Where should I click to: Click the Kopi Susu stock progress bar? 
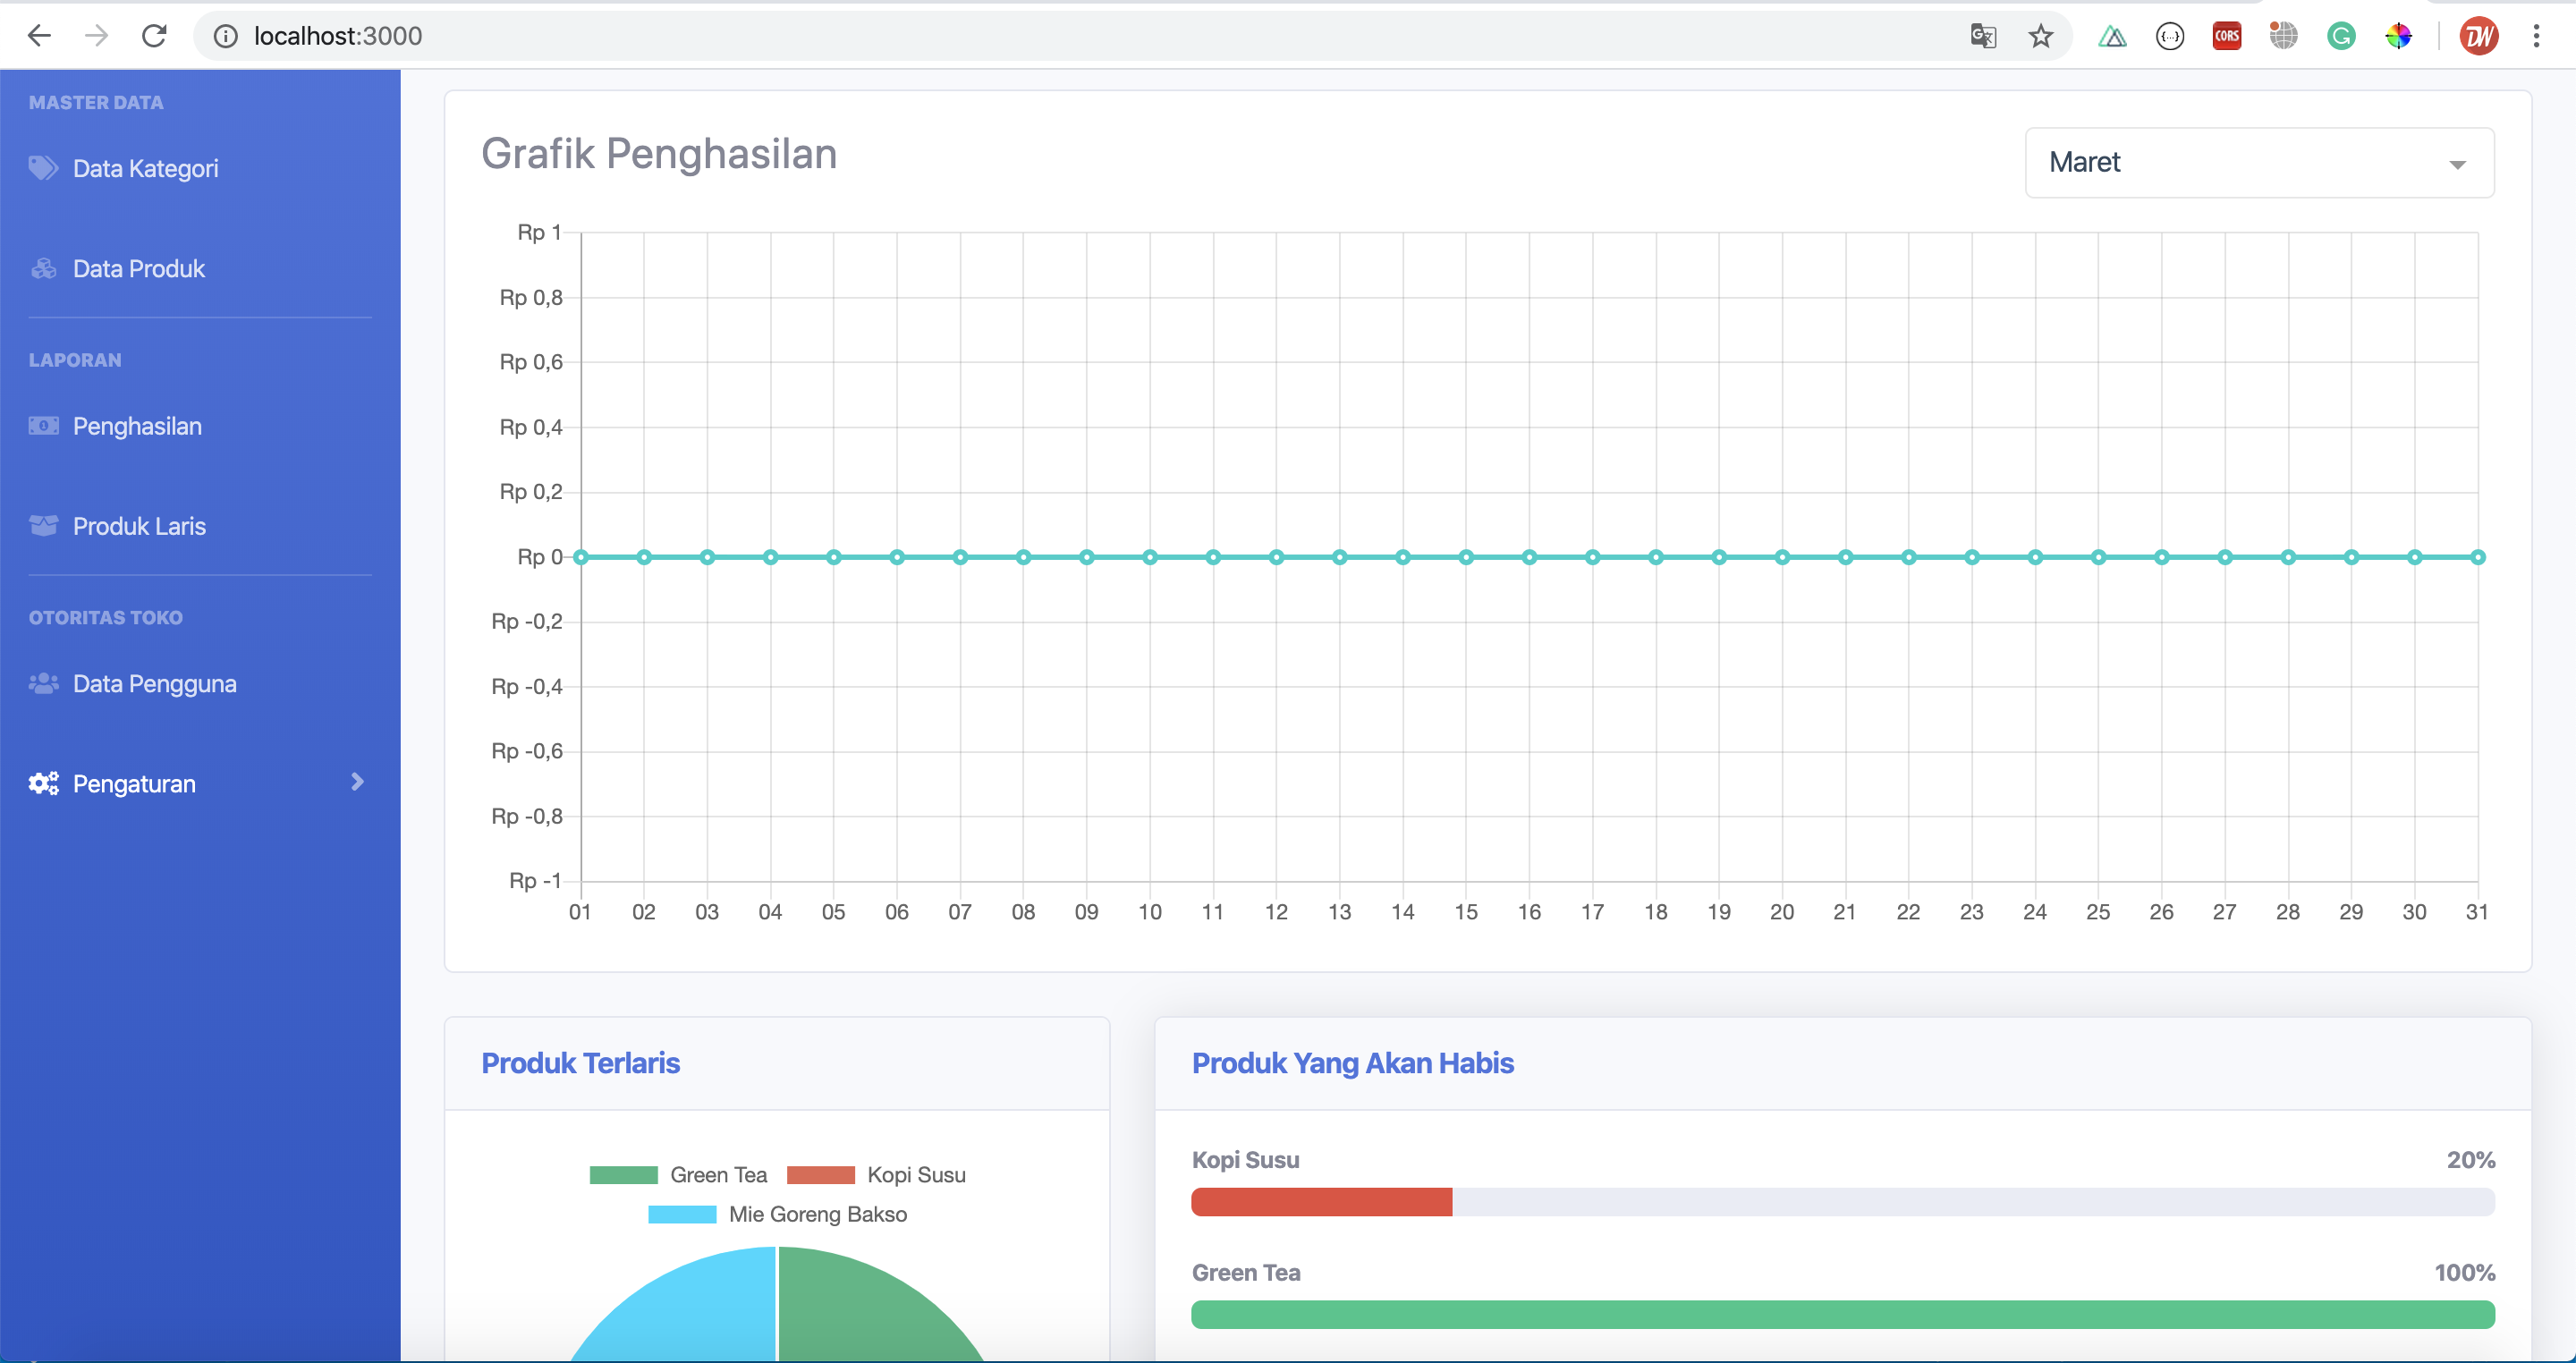click(1843, 1202)
